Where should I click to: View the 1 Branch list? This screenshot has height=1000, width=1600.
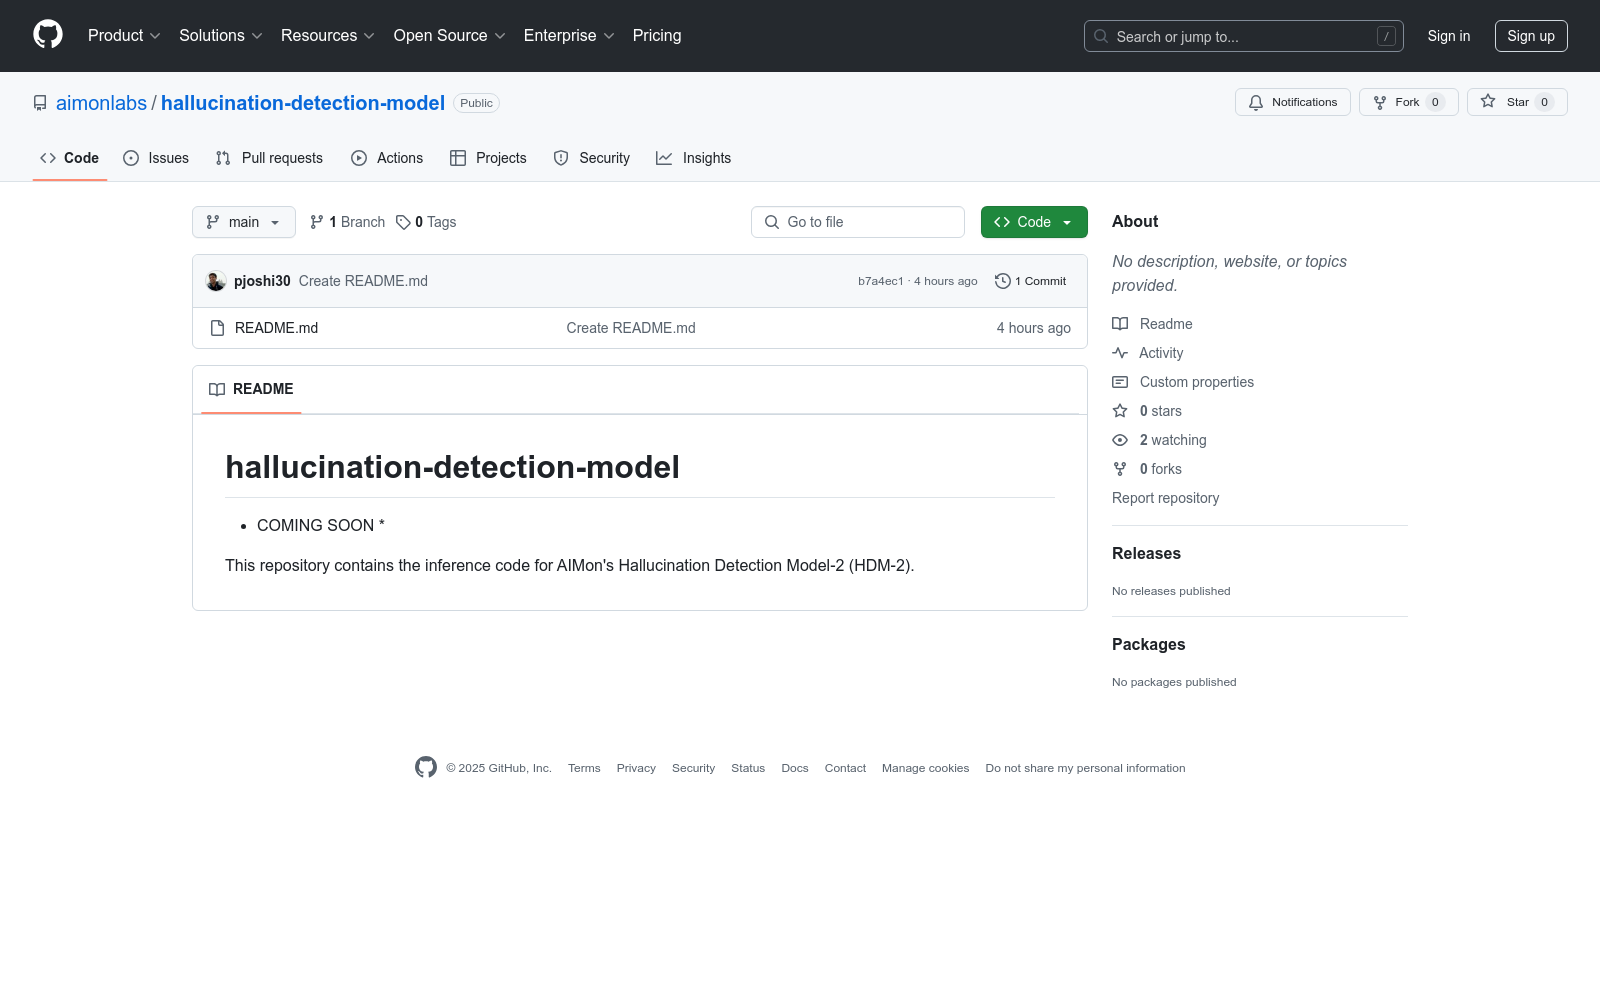[347, 222]
